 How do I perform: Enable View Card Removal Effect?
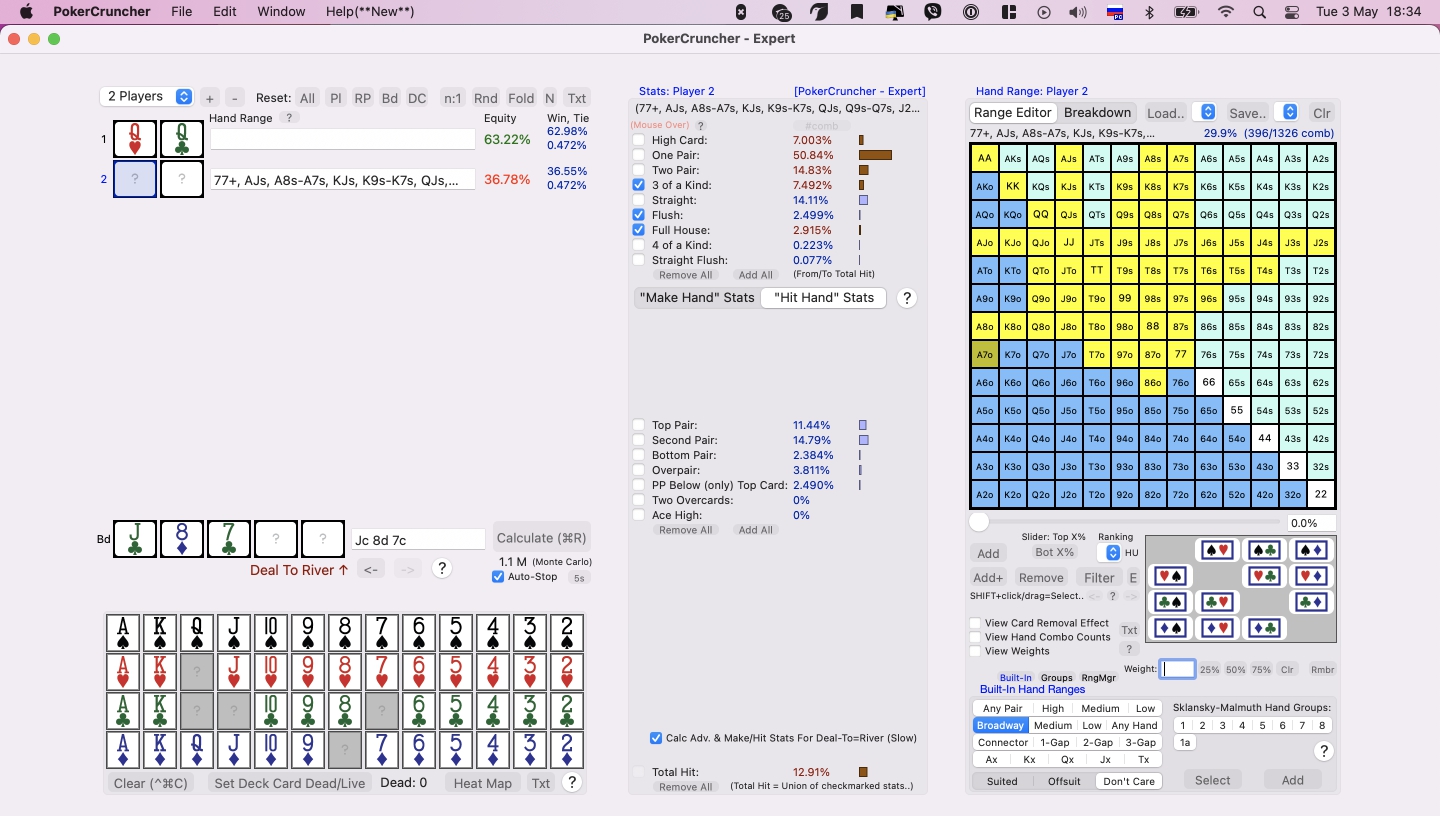[975, 623]
